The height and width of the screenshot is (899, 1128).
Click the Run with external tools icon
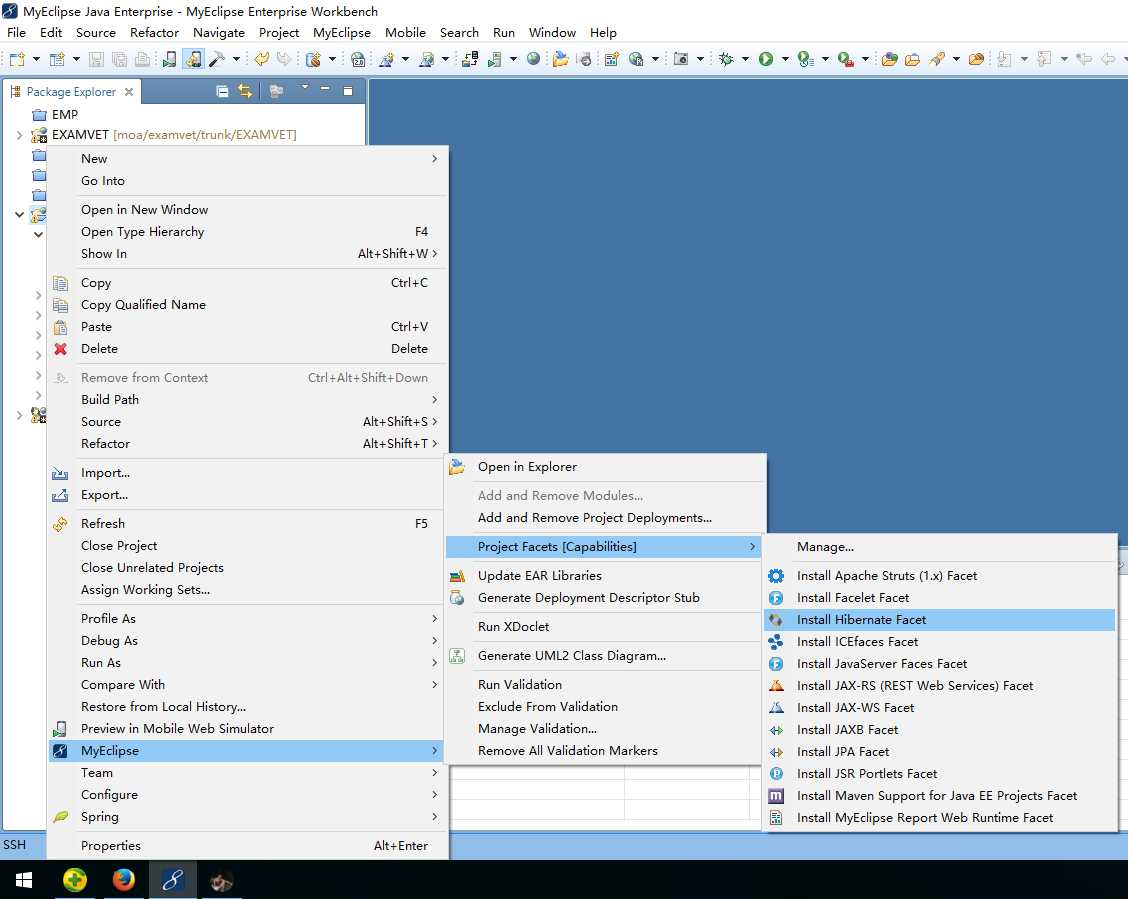click(x=845, y=59)
